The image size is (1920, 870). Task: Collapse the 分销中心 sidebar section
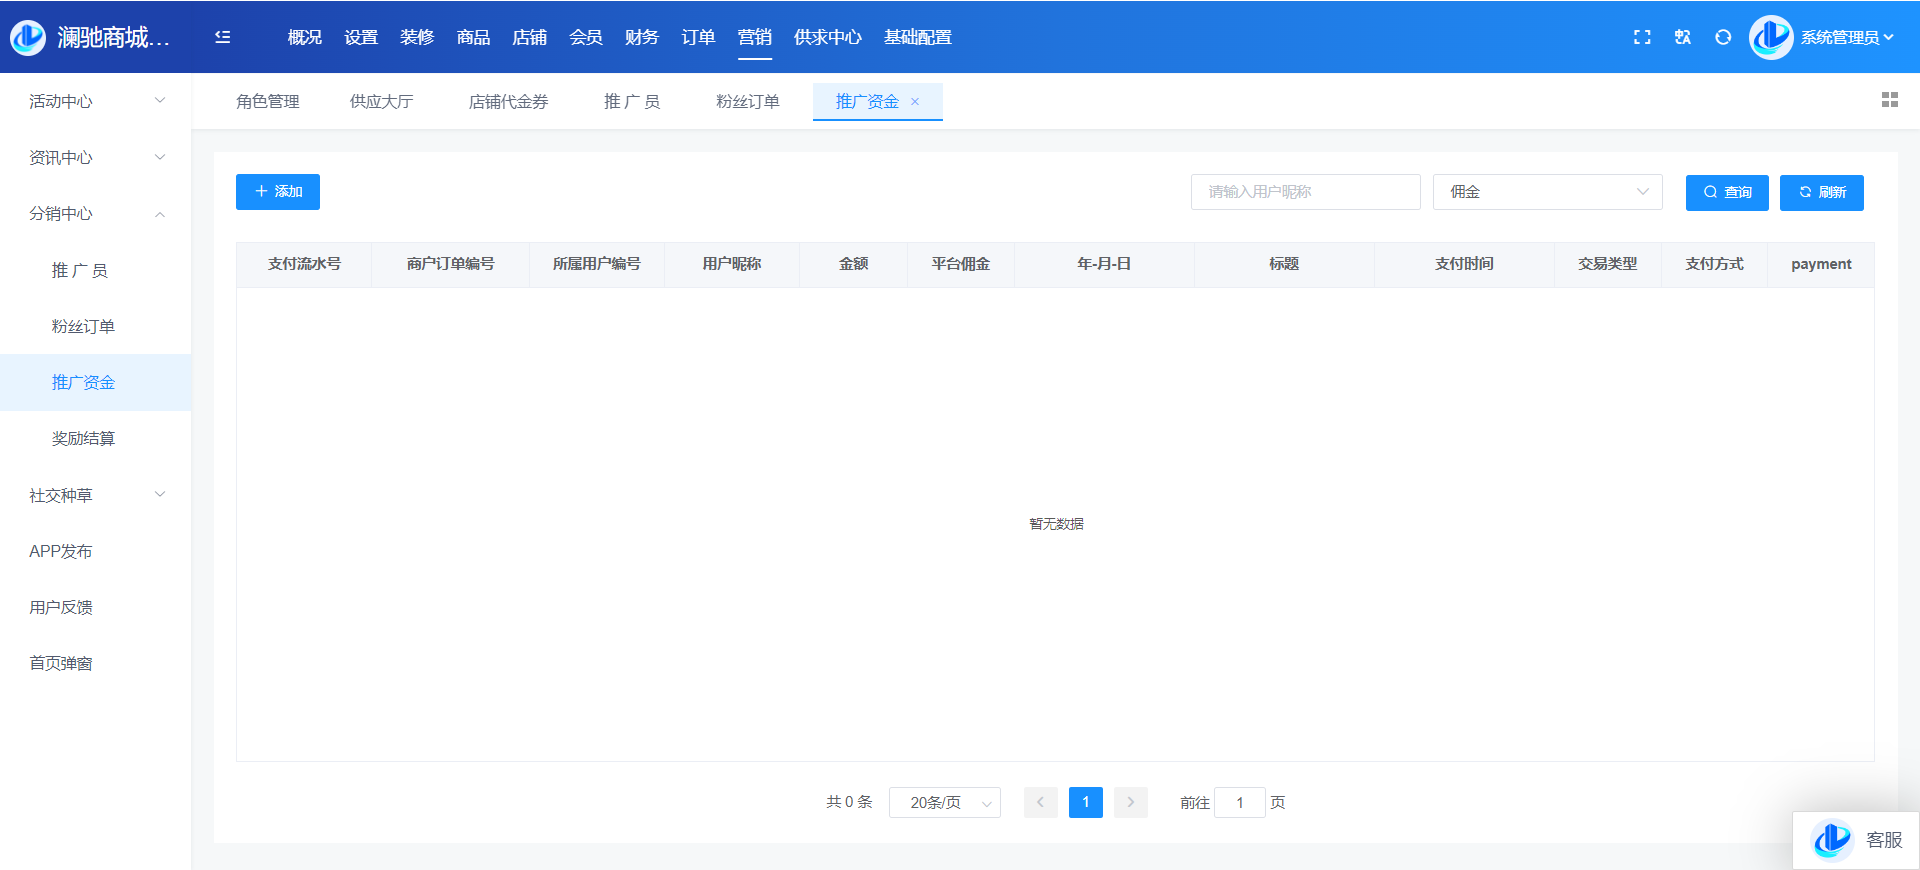(x=96, y=214)
